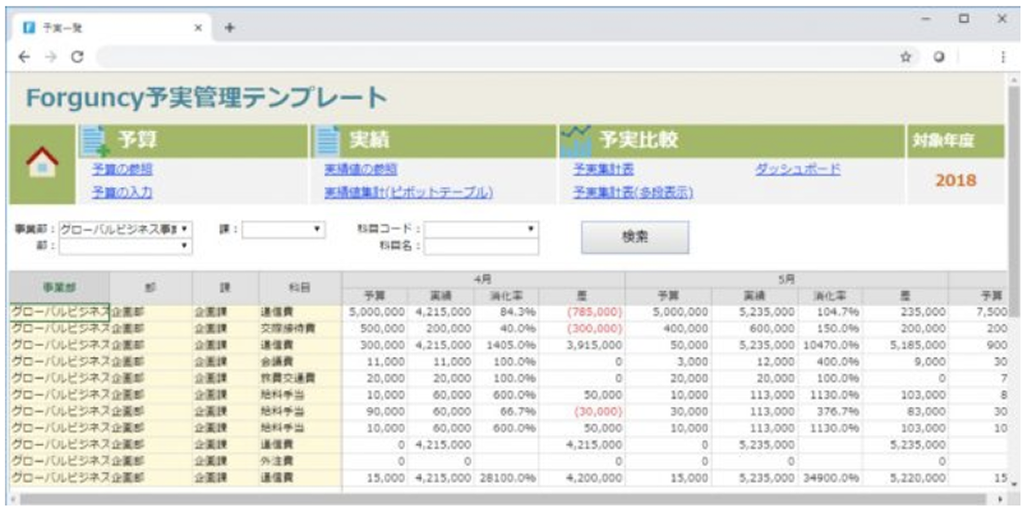Click the 4,200,000 cell

pyautogui.click(x=582, y=478)
